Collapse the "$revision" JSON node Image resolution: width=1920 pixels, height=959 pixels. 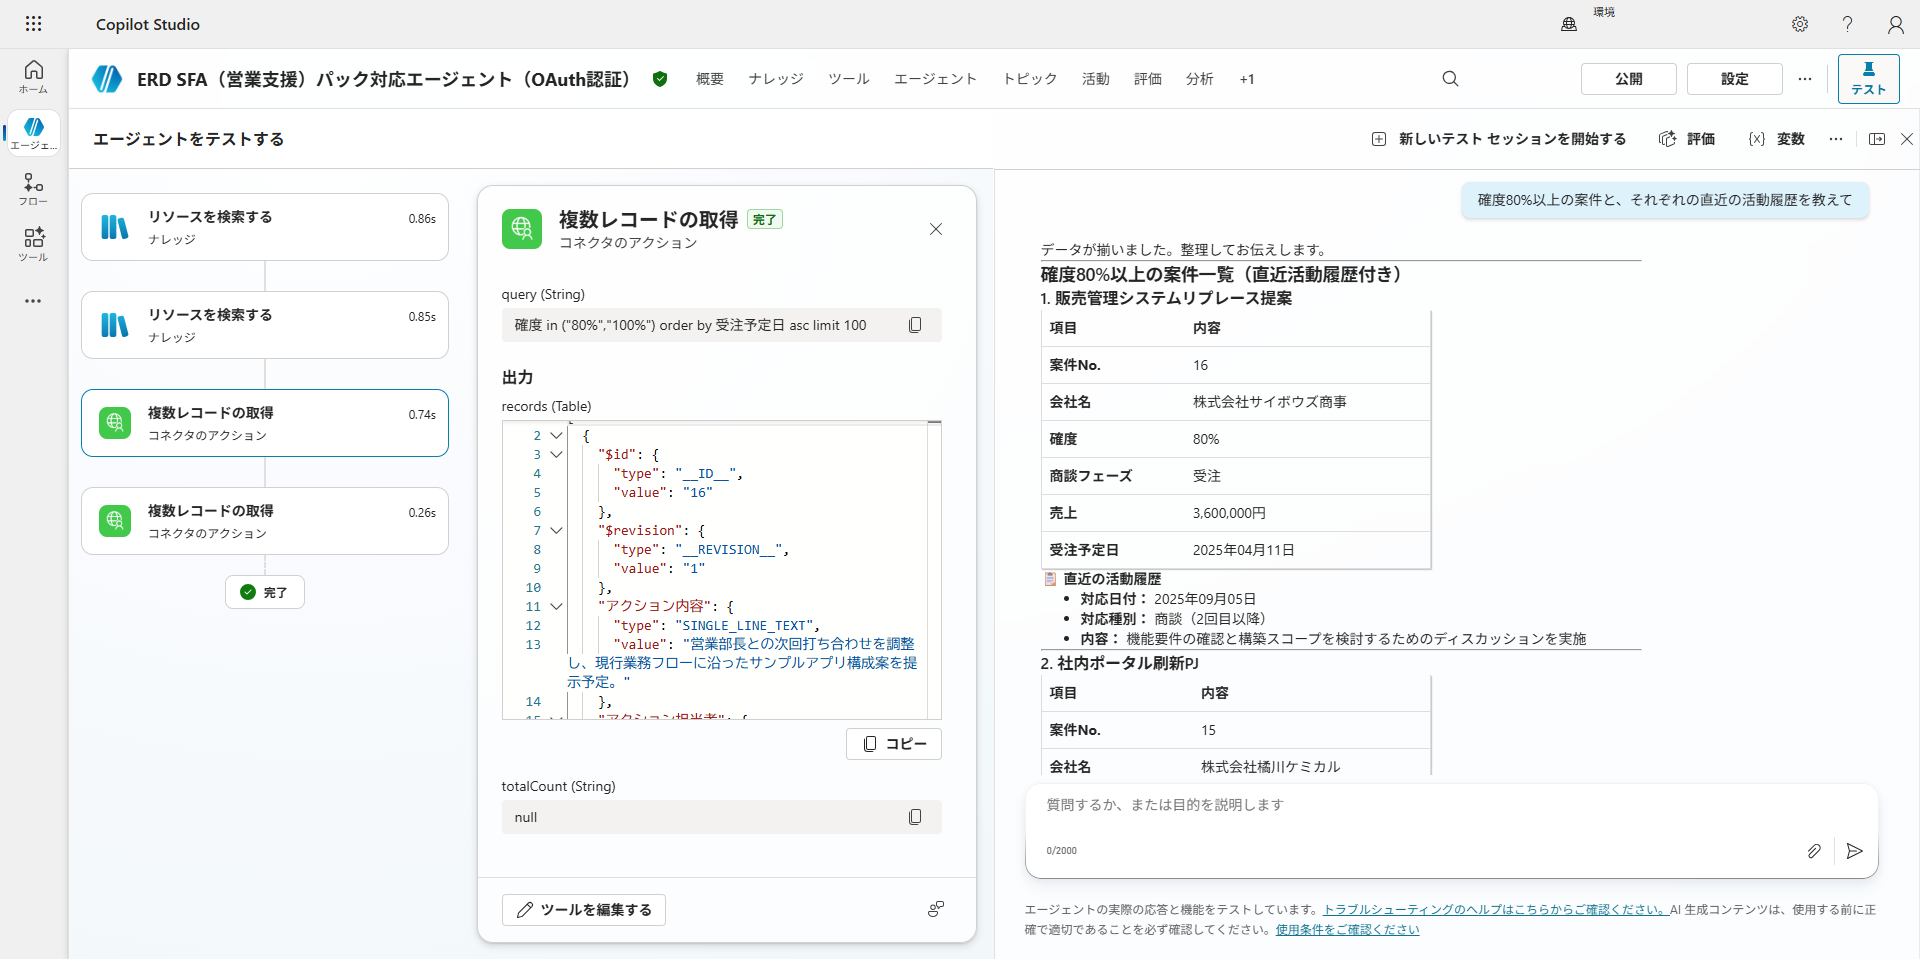pyautogui.click(x=557, y=531)
